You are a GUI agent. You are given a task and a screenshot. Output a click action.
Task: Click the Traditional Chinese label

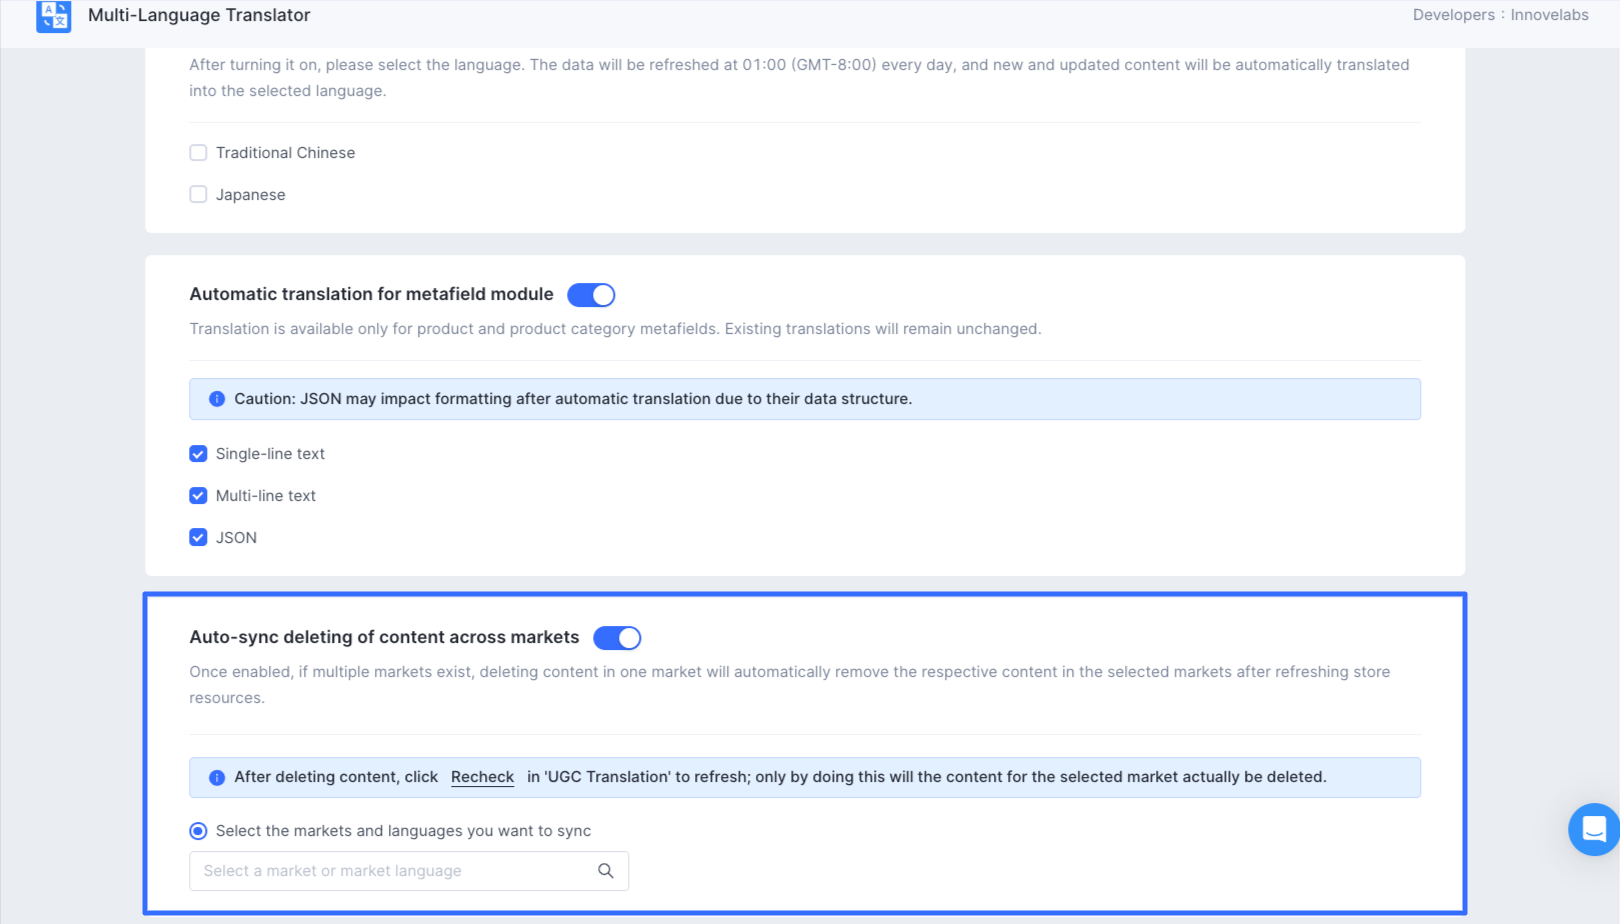[285, 153]
